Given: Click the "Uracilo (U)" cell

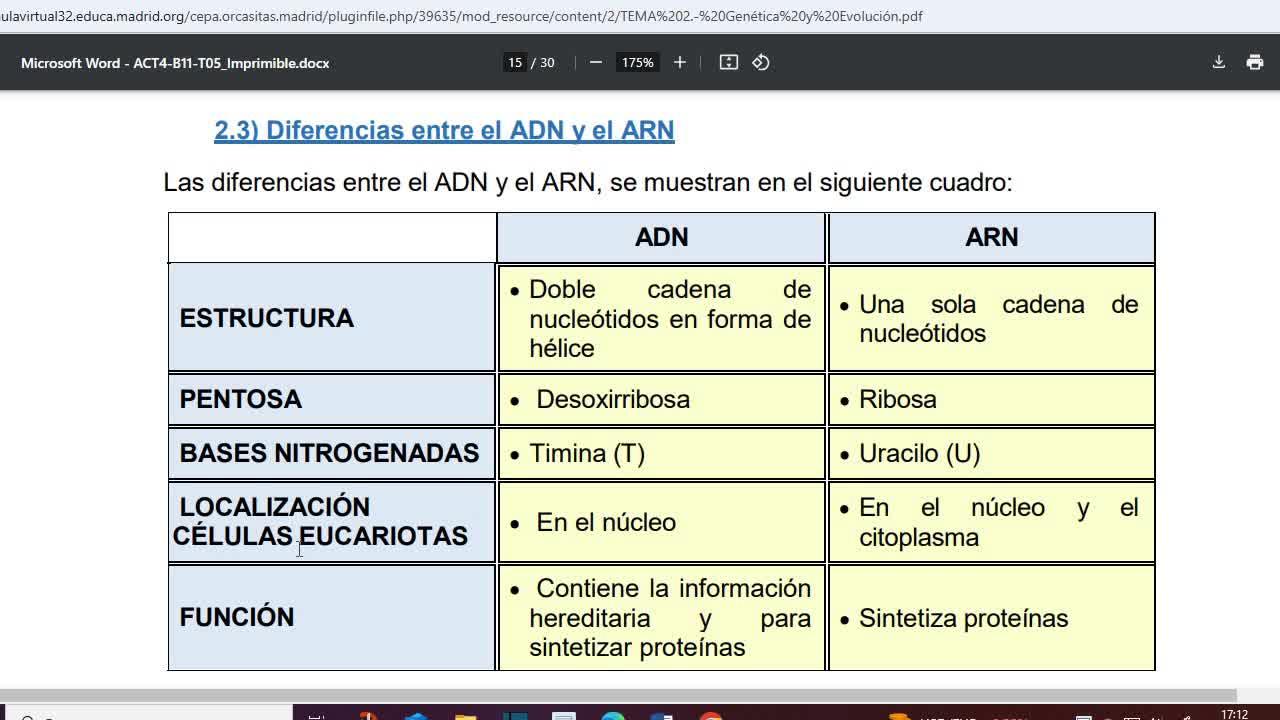Looking at the screenshot, I should (992, 453).
